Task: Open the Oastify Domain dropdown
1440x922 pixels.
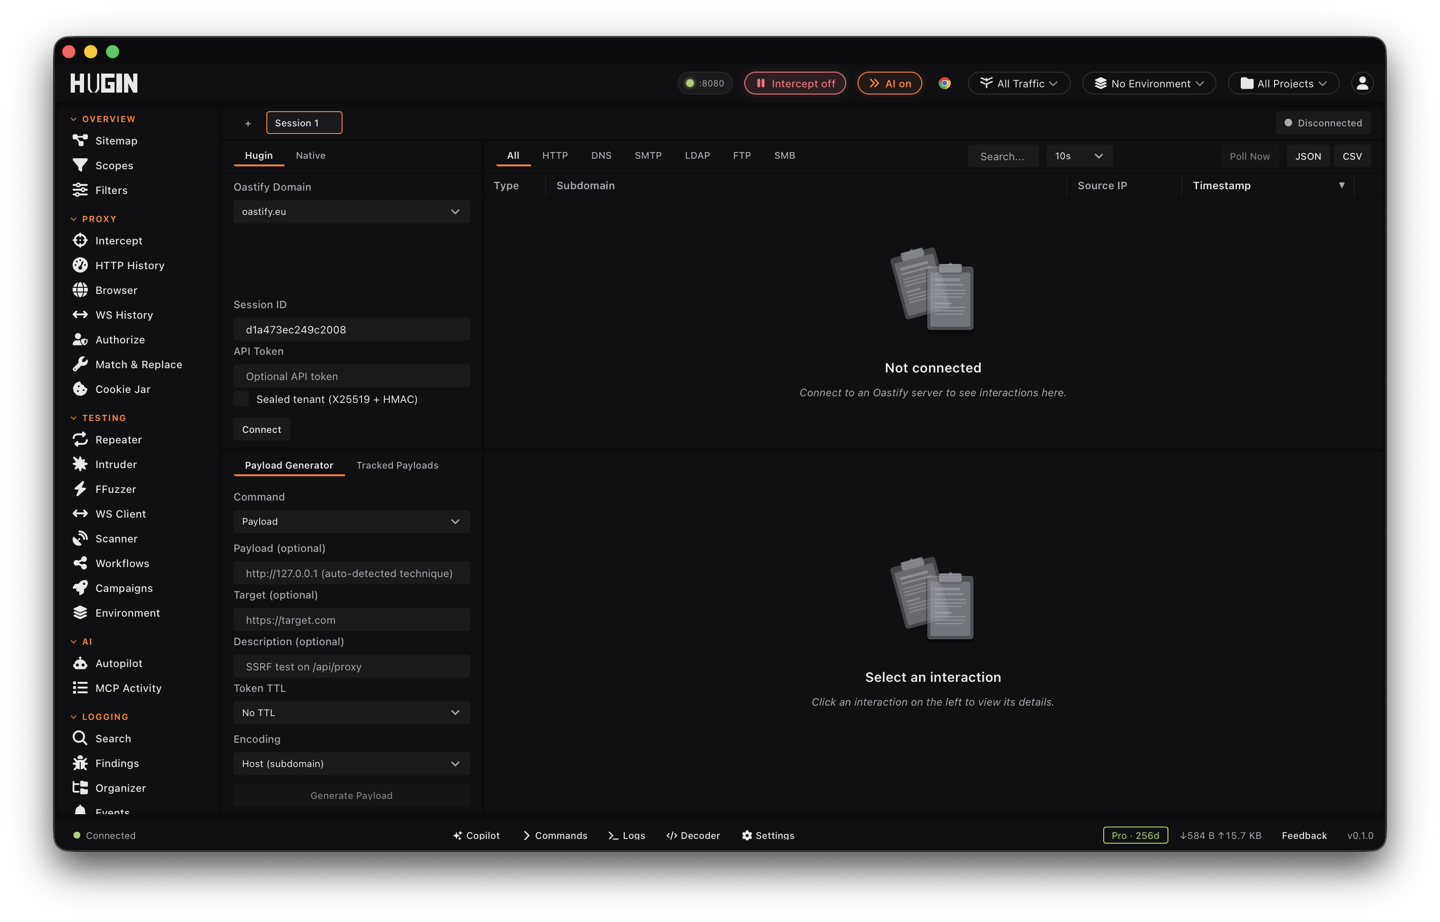Action: 351,212
